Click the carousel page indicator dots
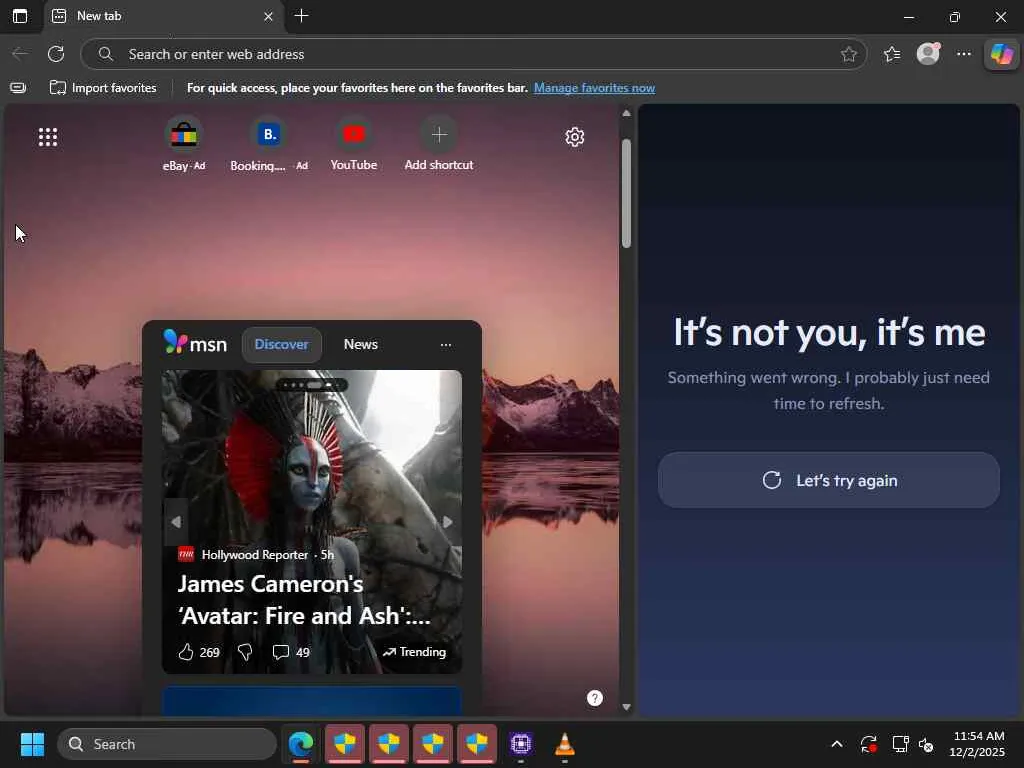This screenshot has width=1024, height=768. pyautogui.click(x=312, y=385)
